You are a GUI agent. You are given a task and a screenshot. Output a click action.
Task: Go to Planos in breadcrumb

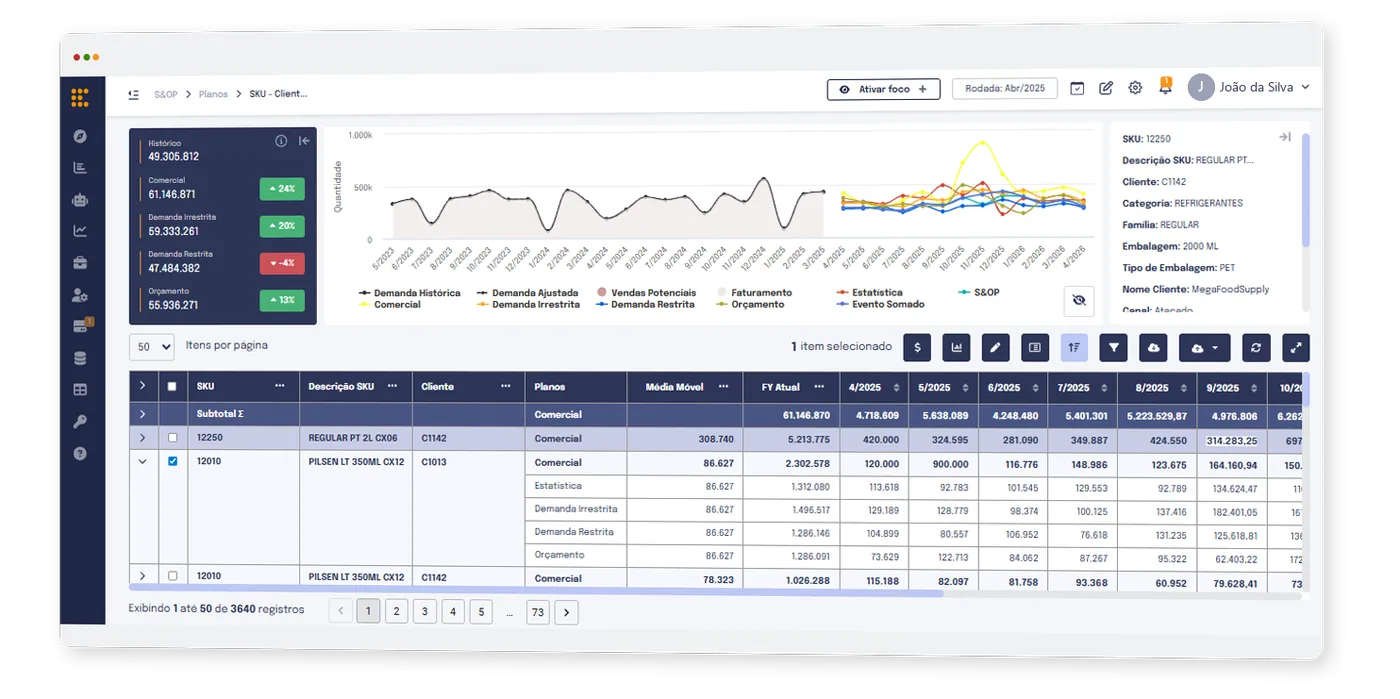[213, 94]
